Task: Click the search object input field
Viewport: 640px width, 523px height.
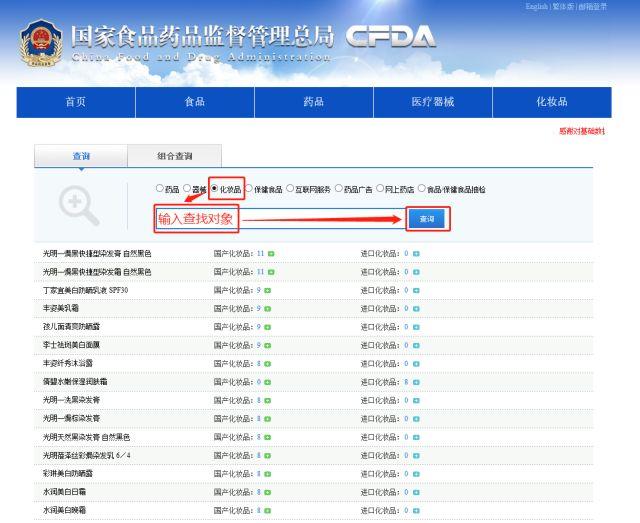Action: coord(281,219)
